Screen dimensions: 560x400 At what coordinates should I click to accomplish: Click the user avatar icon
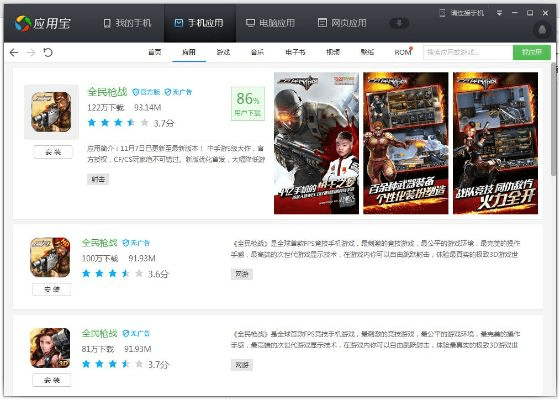[x=542, y=30]
